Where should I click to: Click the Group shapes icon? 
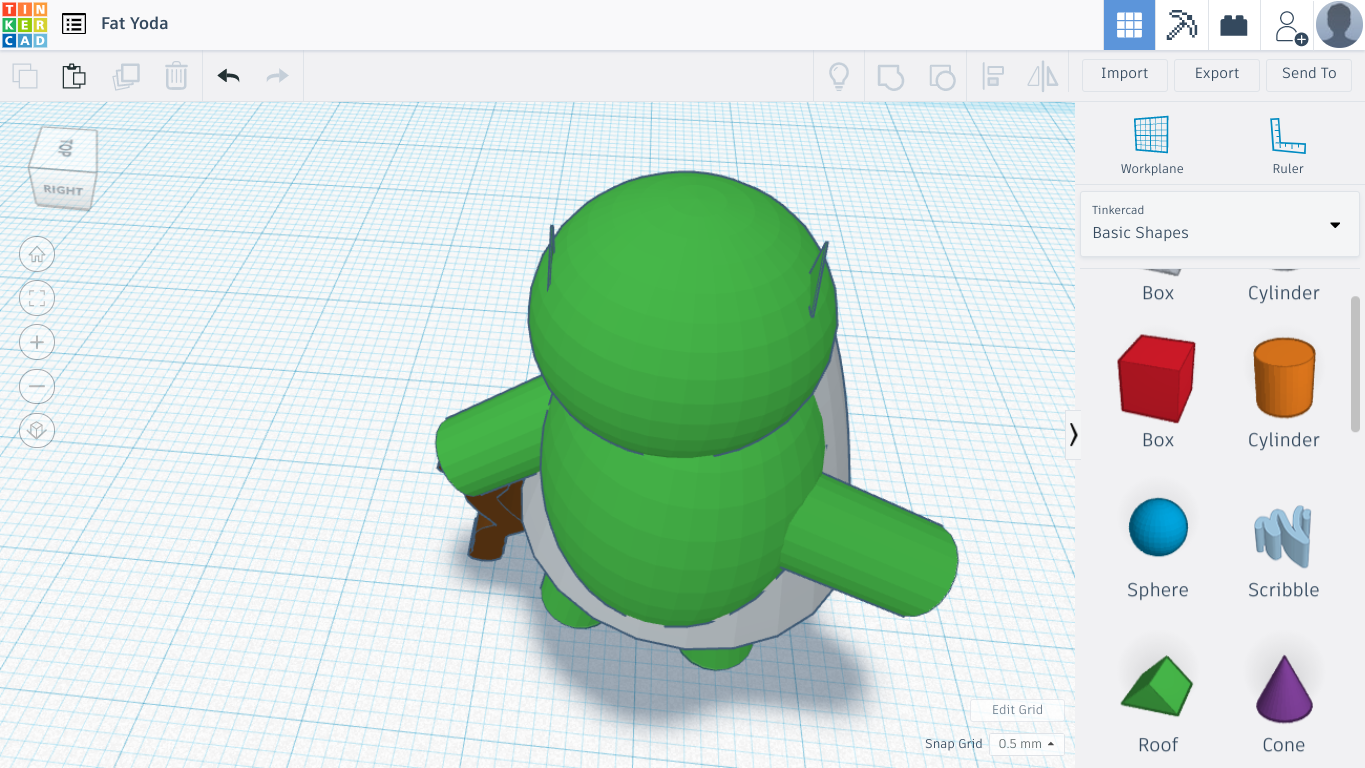click(x=890, y=76)
